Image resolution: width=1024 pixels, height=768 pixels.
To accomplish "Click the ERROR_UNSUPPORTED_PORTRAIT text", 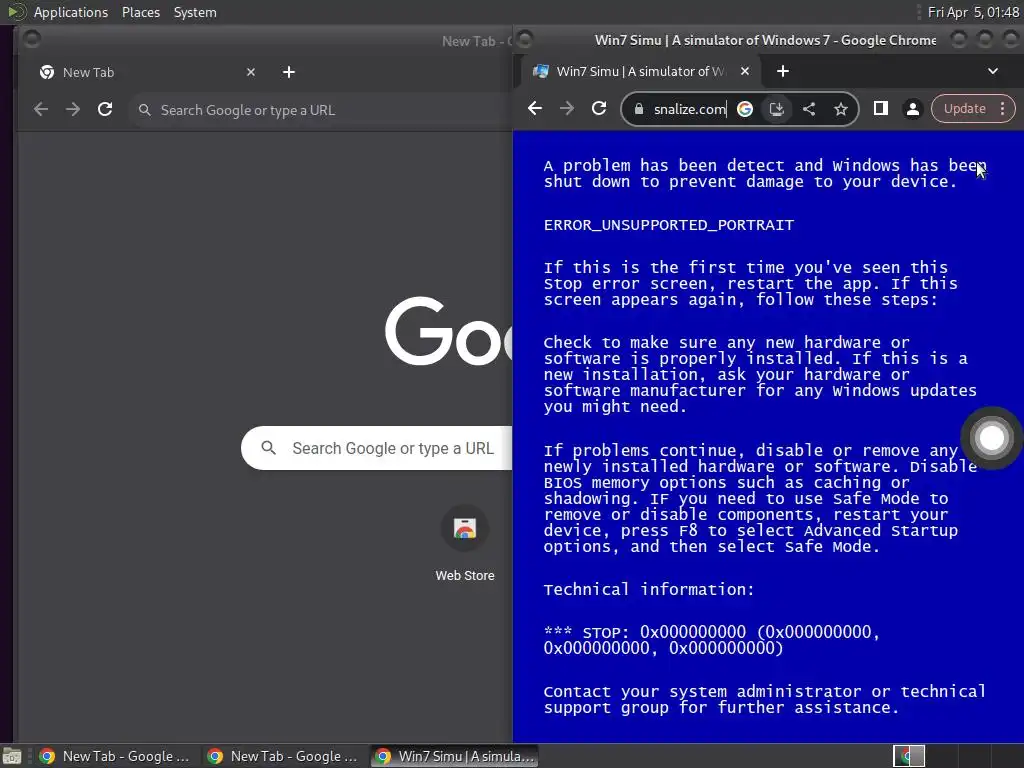I will point(669,225).
